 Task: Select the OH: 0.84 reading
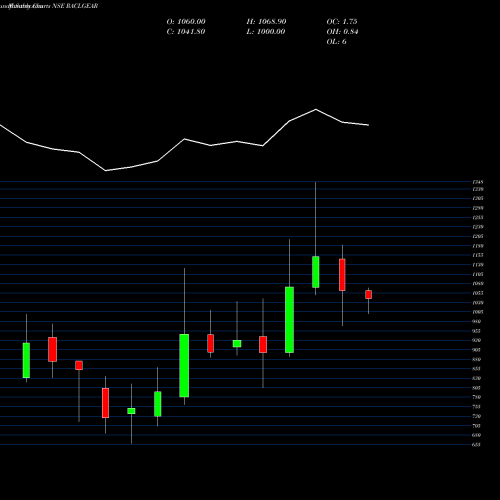[342, 32]
